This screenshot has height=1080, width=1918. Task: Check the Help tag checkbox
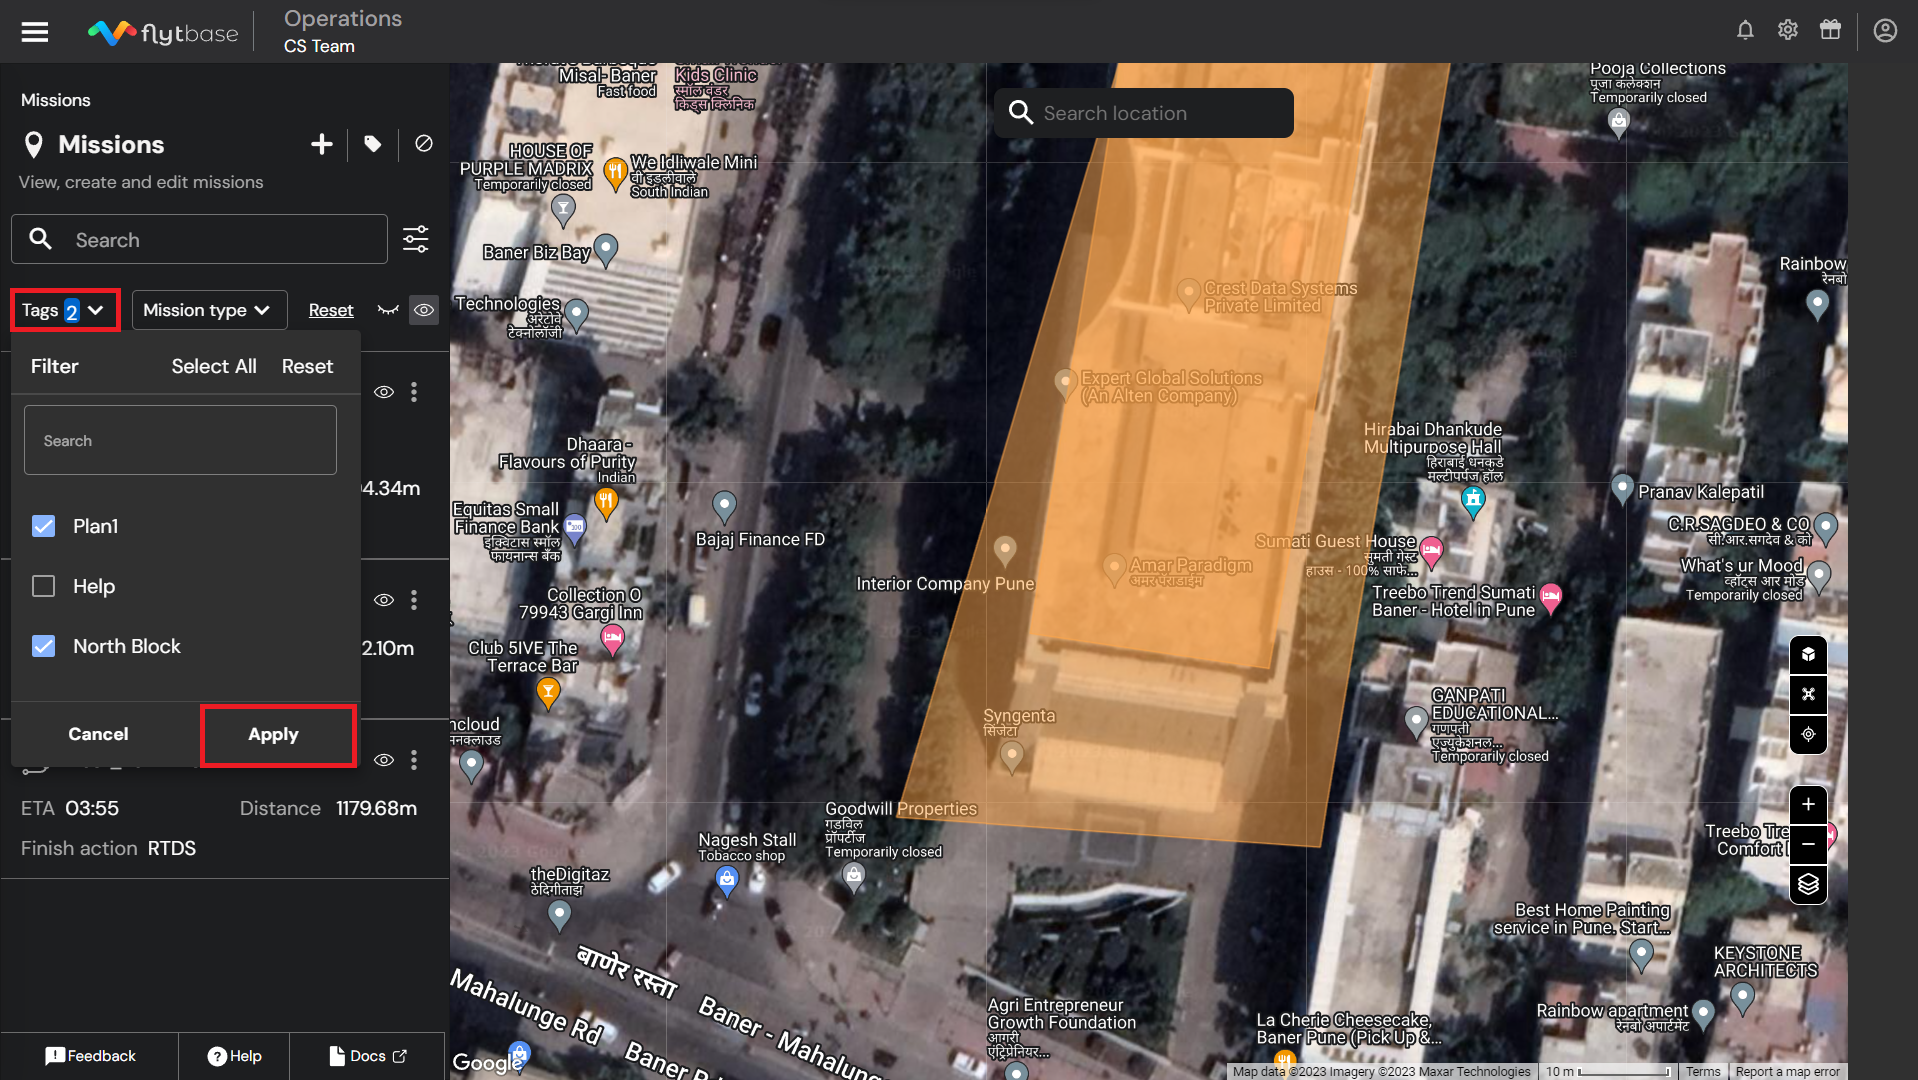coord(44,586)
